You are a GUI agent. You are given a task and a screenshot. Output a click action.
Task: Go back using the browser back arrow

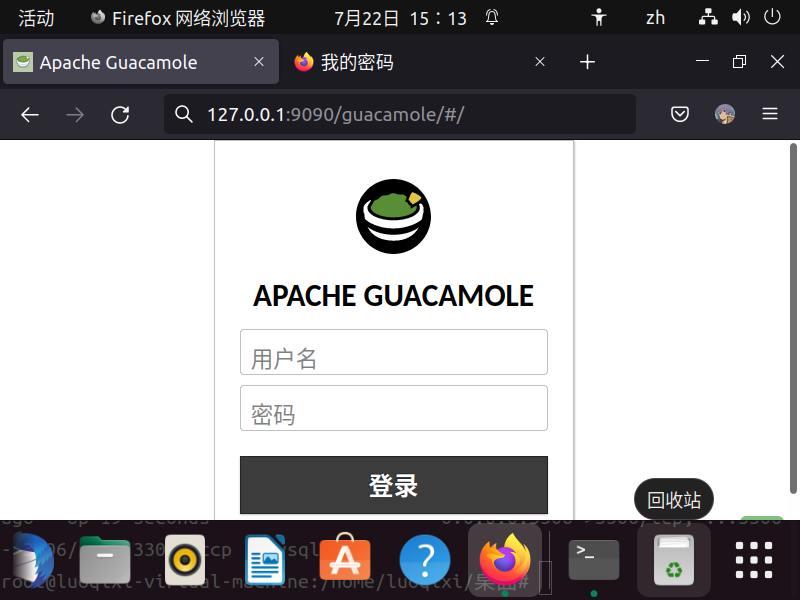pos(29,114)
